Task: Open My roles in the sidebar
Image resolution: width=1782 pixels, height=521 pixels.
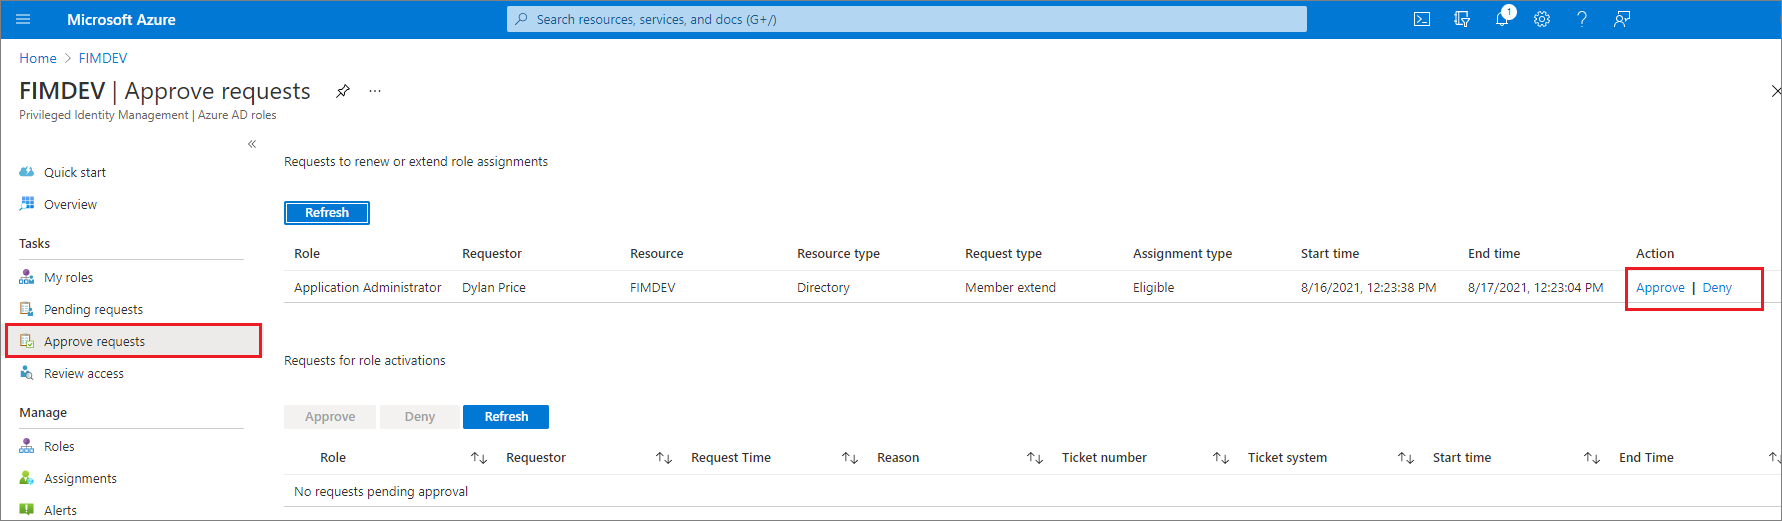Action: coord(68,277)
